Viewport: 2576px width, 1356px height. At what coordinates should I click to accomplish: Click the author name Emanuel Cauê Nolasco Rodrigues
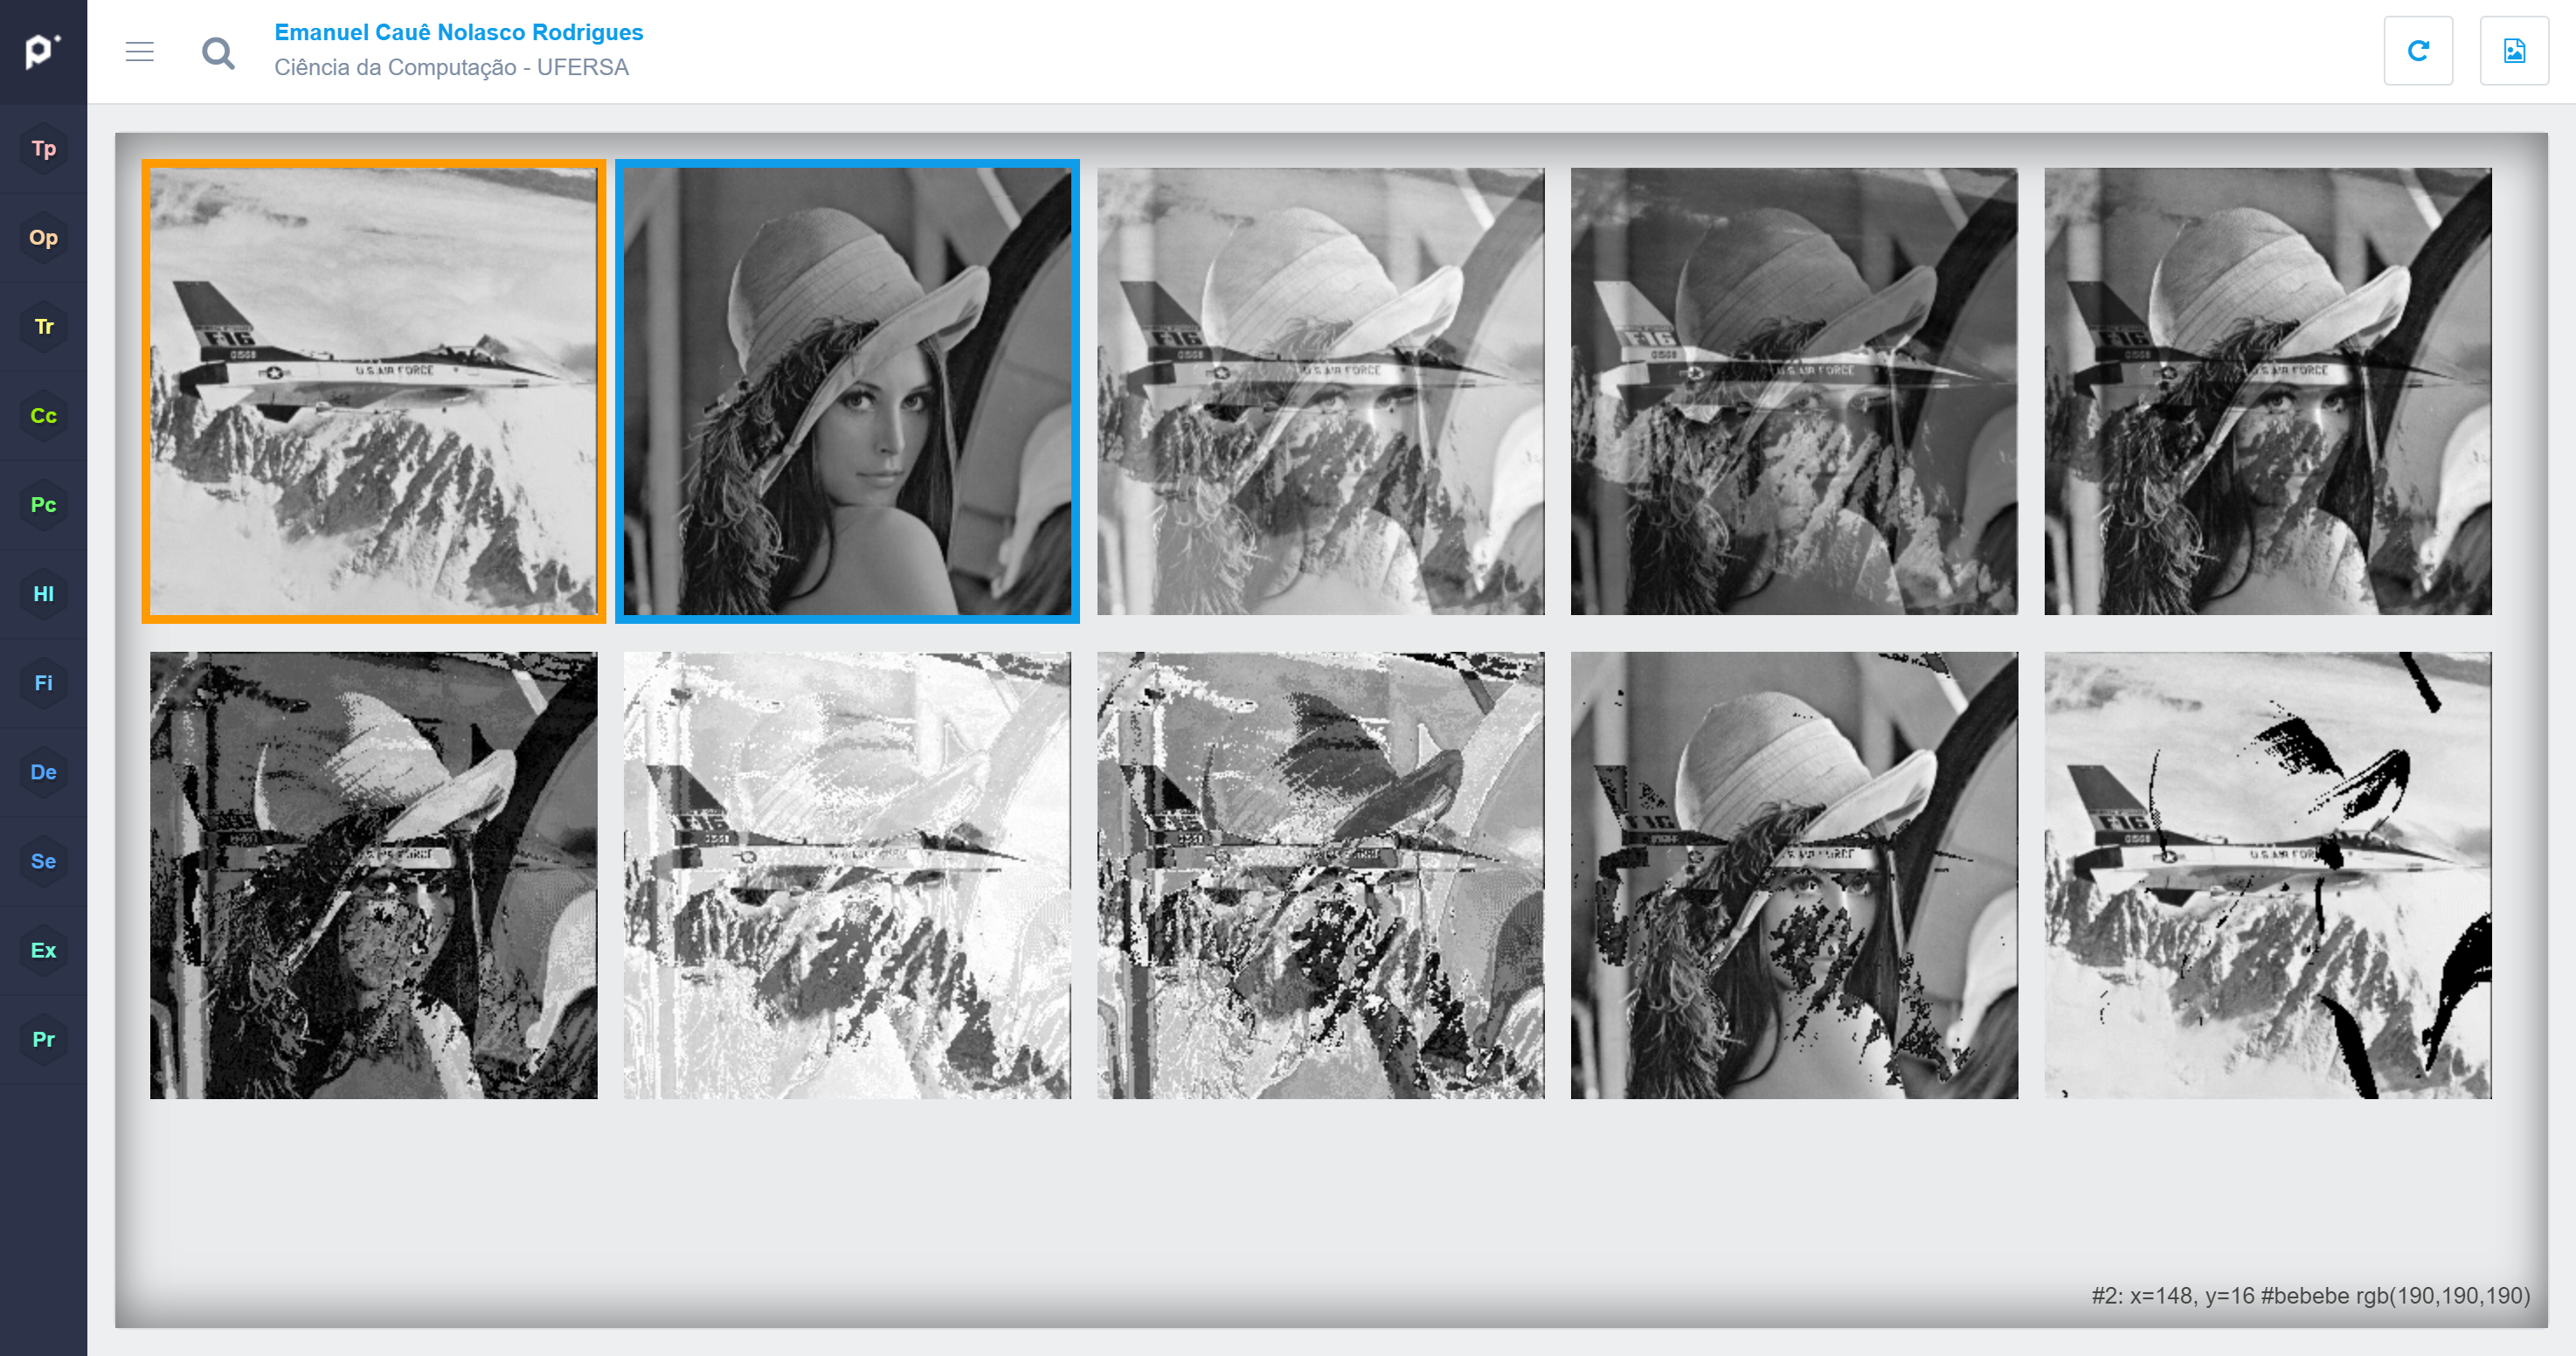click(x=459, y=32)
